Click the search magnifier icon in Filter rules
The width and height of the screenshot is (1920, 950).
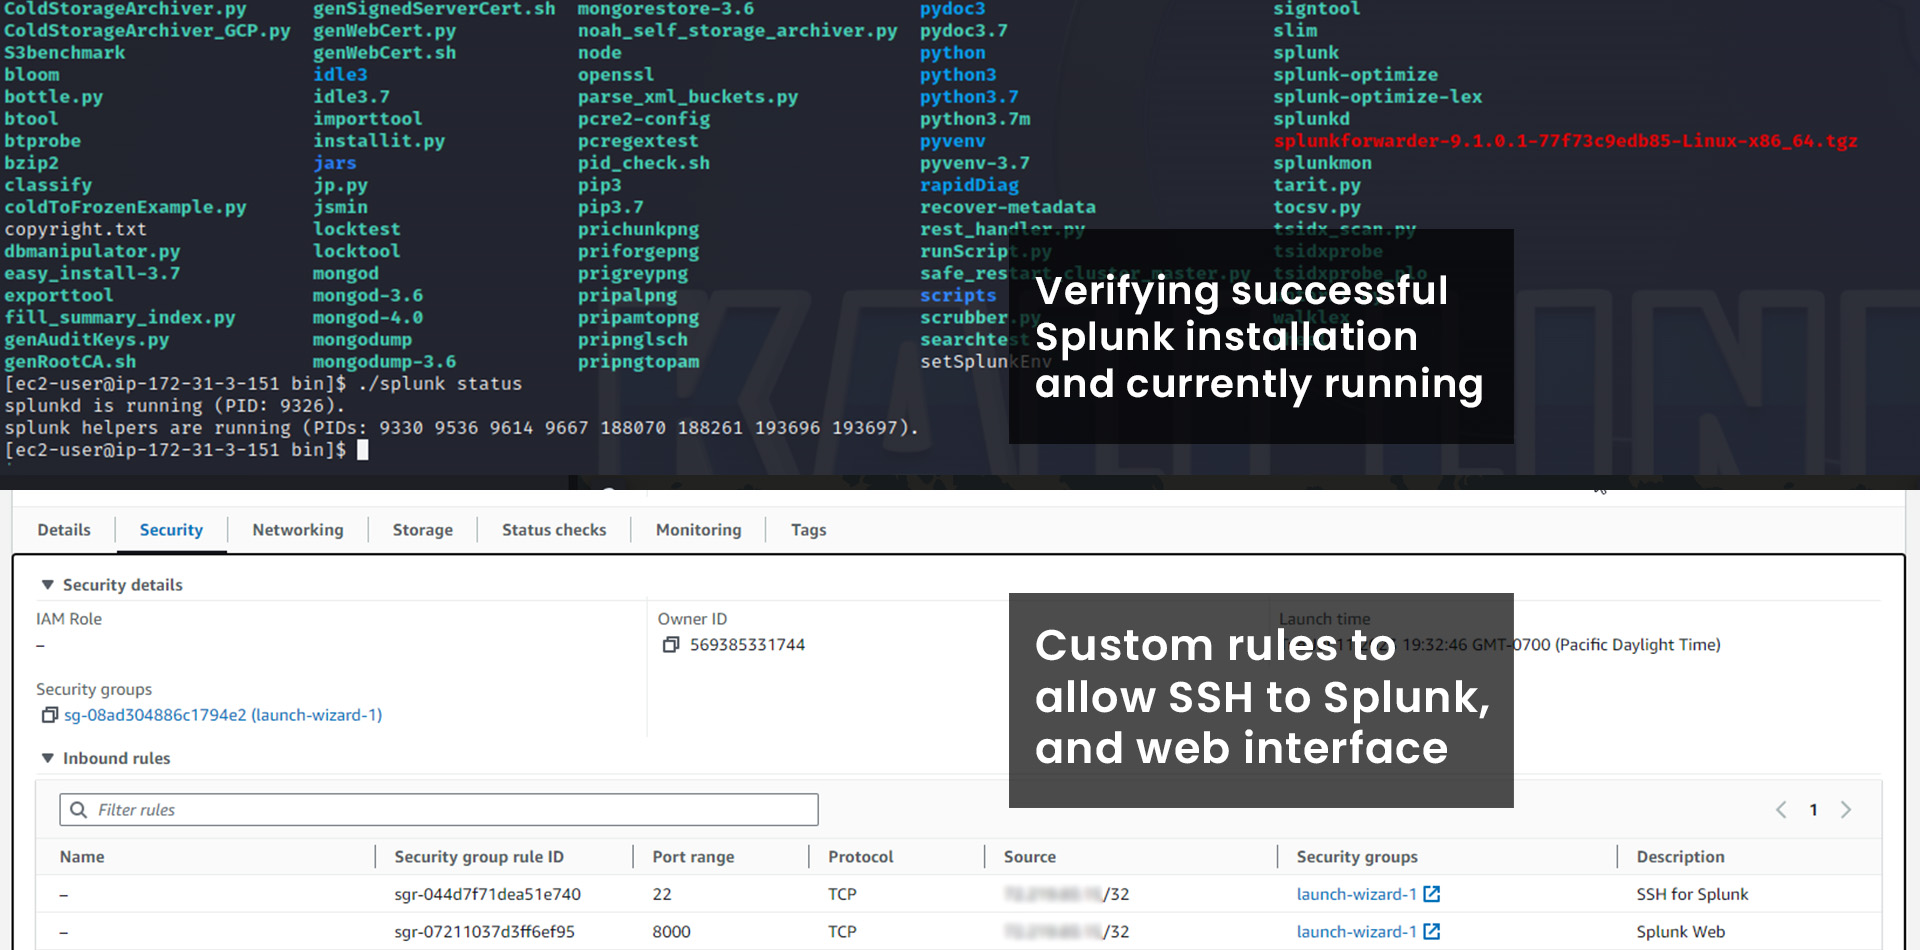(79, 810)
